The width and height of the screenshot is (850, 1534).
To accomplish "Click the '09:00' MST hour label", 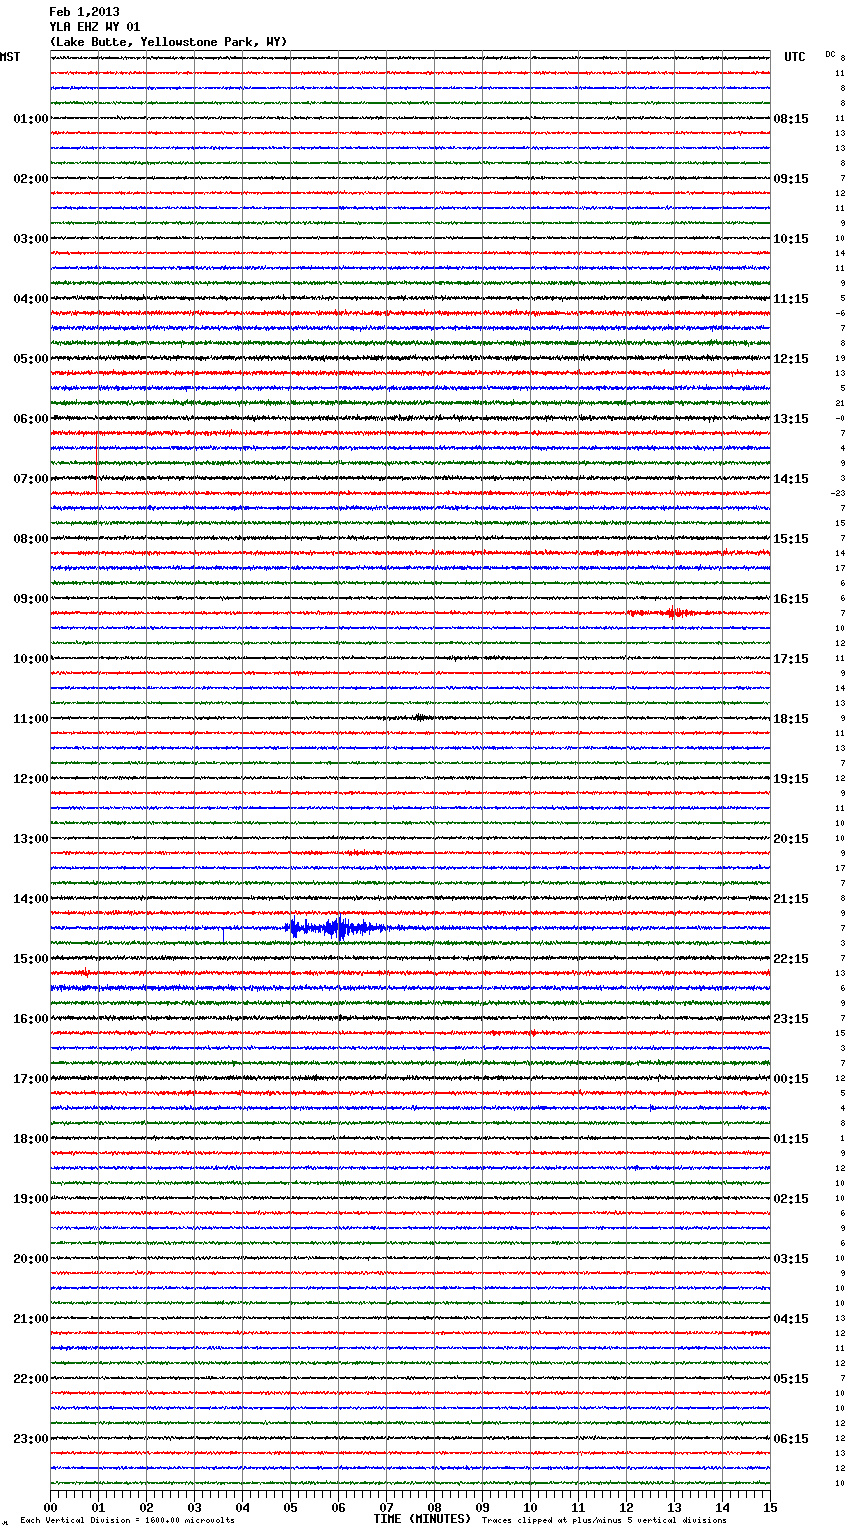I will pyautogui.click(x=31, y=599).
